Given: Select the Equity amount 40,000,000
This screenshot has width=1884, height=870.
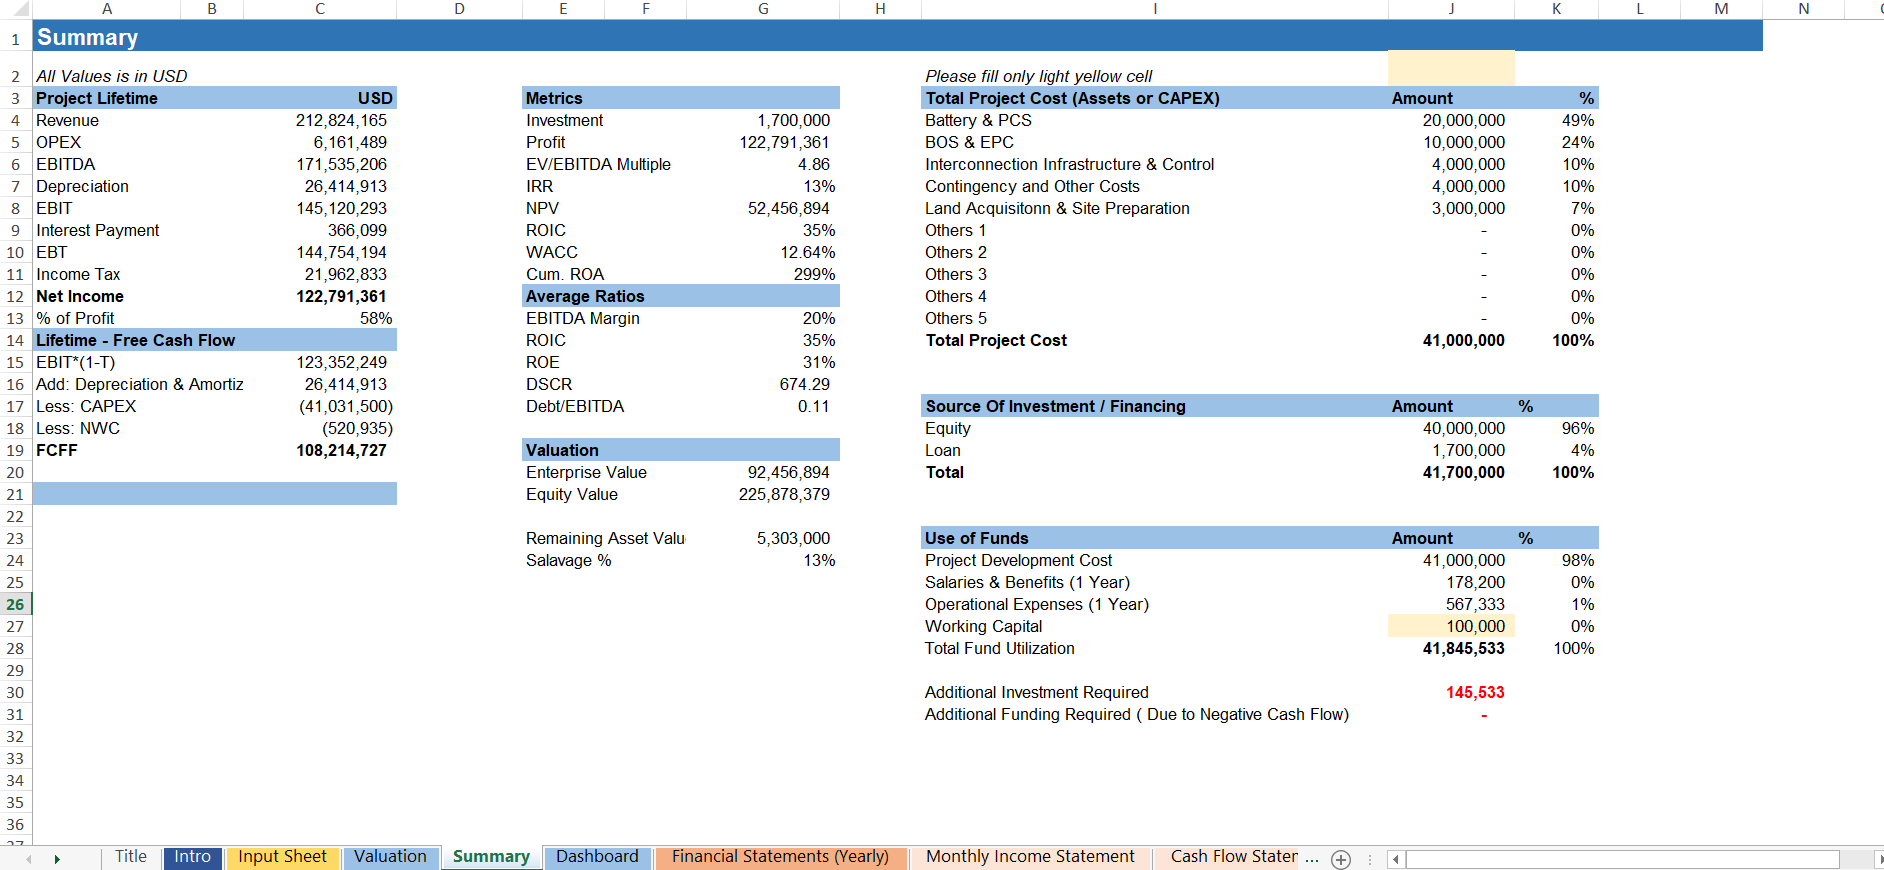Looking at the screenshot, I should (1463, 428).
